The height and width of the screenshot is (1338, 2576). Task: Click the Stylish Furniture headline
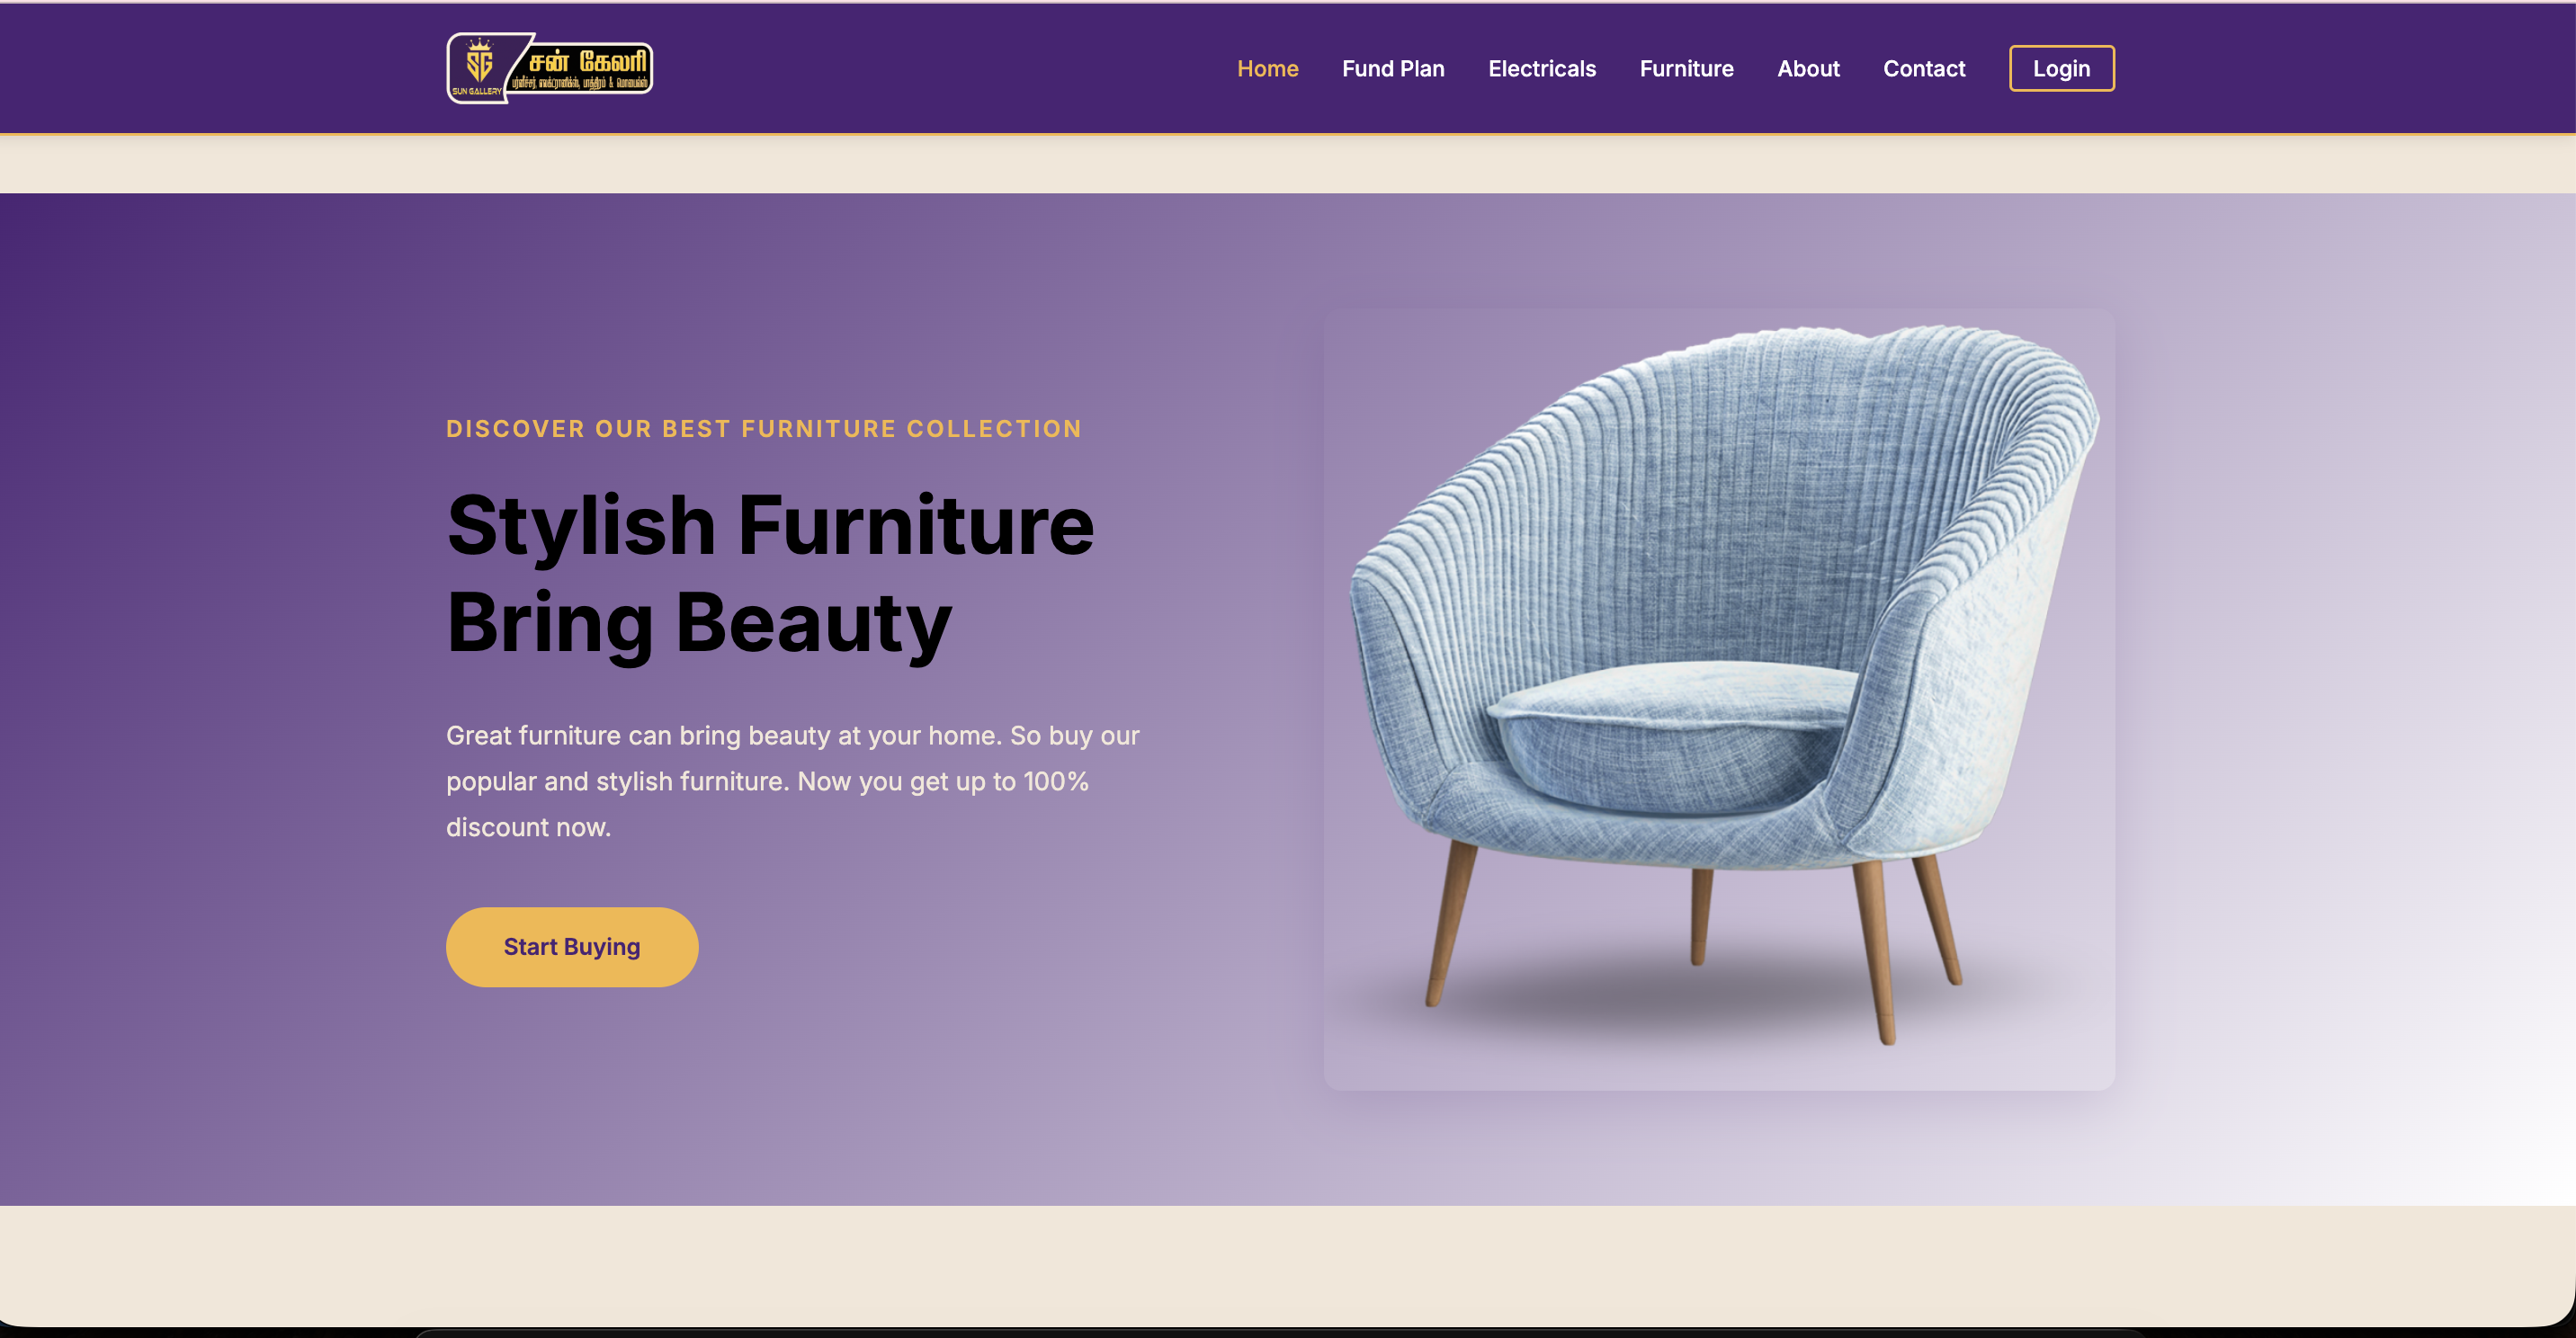coord(770,525)
